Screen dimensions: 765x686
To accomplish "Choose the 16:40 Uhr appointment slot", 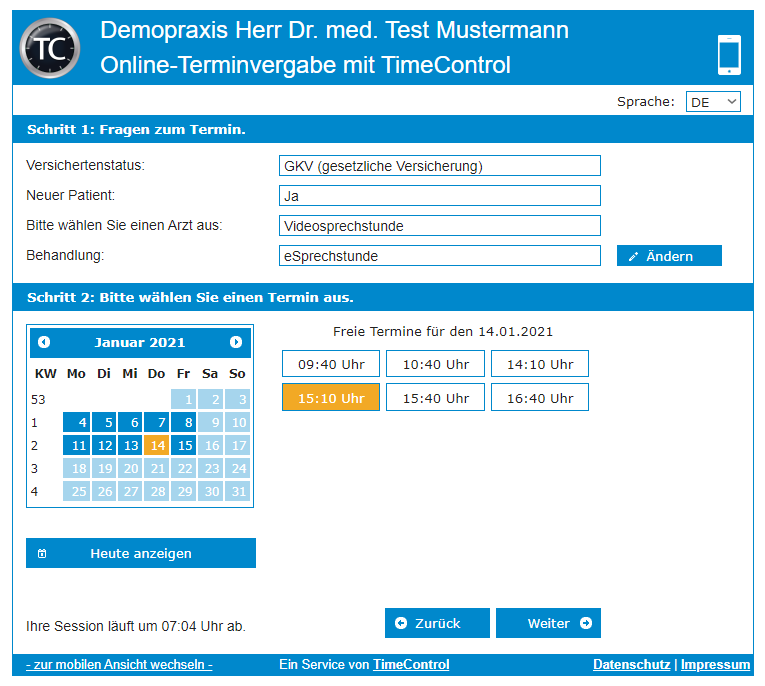I will [539, 398].
